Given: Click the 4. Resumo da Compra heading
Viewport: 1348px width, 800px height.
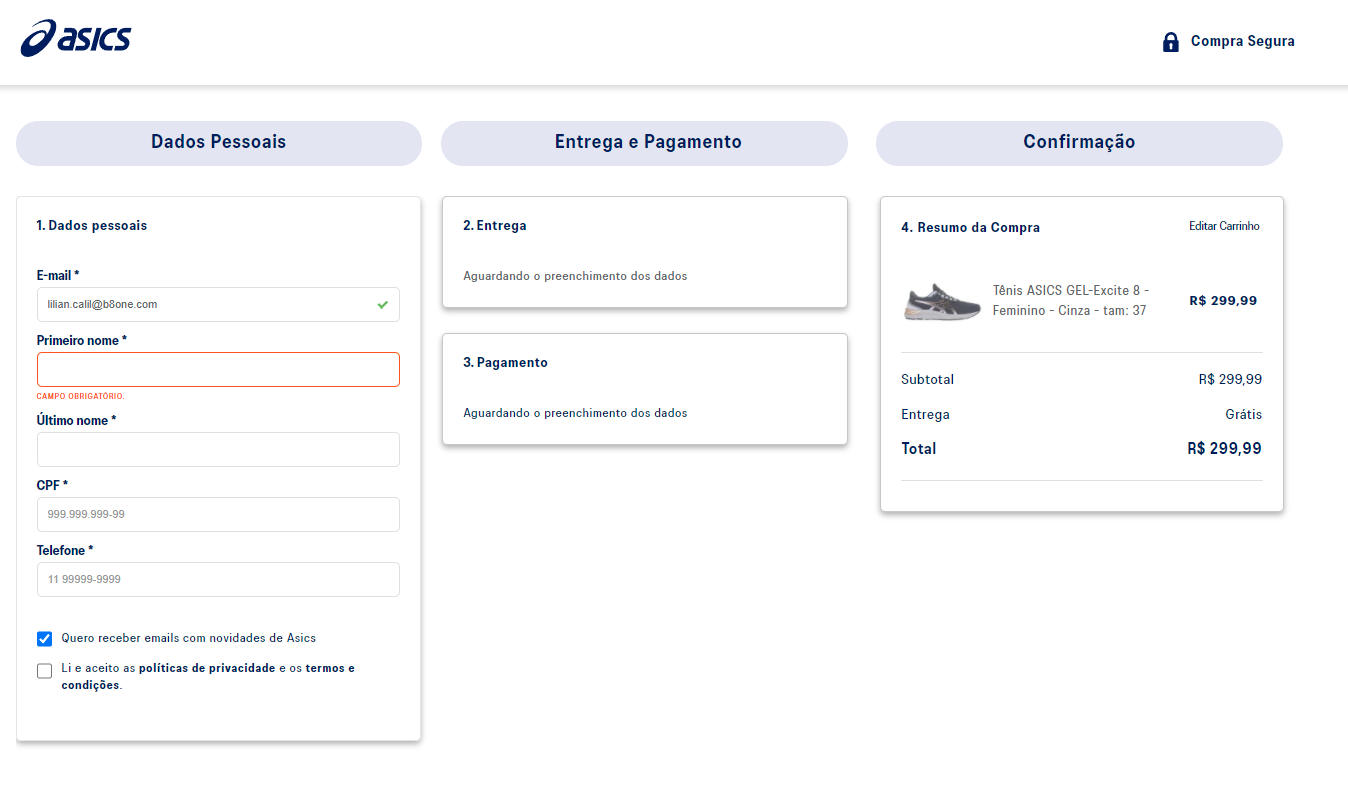Looking at the screenshot, I should pyautogui.click(x=971, y=228).
